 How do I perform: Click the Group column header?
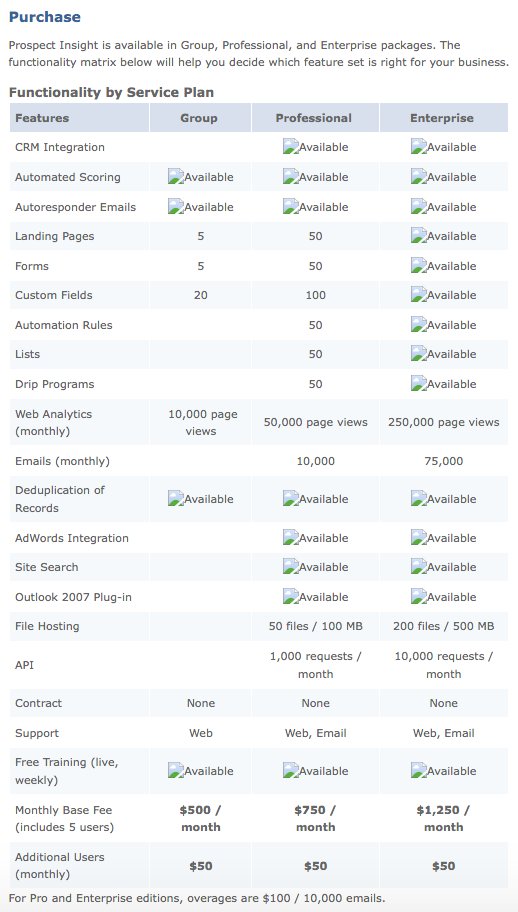coord(200,118)
